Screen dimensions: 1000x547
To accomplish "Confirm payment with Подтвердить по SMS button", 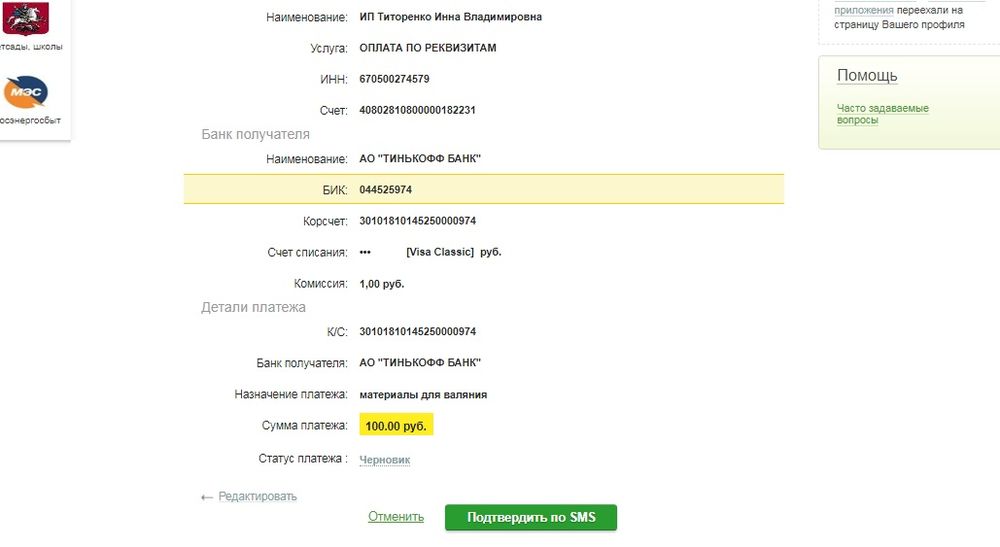I will coord(531,517).
